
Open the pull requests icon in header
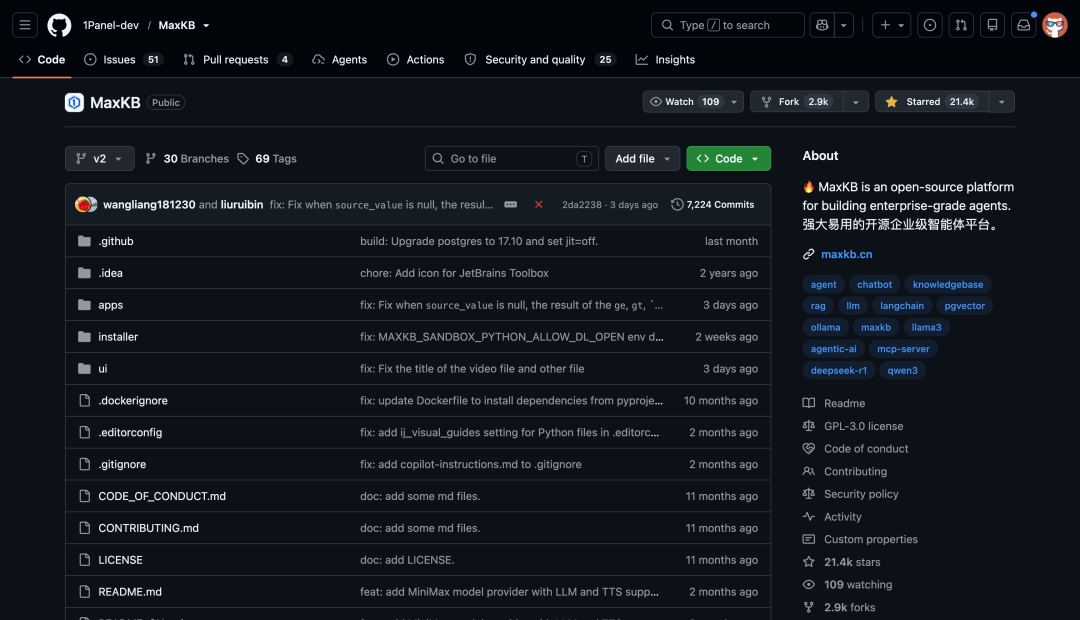point(961,25)
